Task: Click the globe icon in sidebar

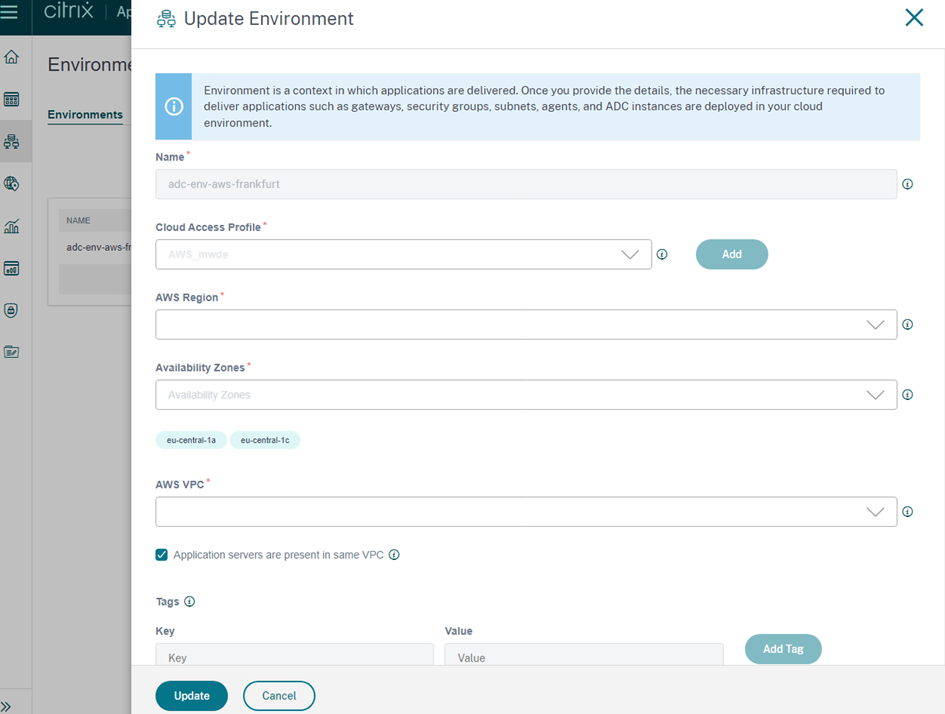Action: (12, 184)
